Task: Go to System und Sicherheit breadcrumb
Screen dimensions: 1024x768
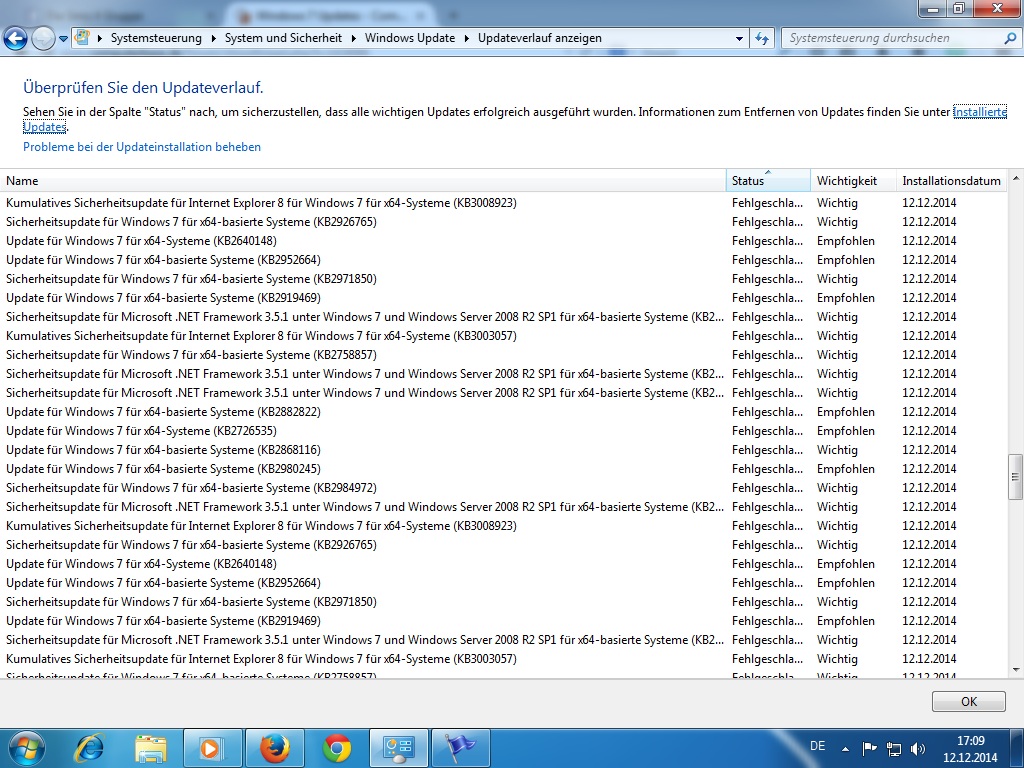Action: tap(283, 39)
